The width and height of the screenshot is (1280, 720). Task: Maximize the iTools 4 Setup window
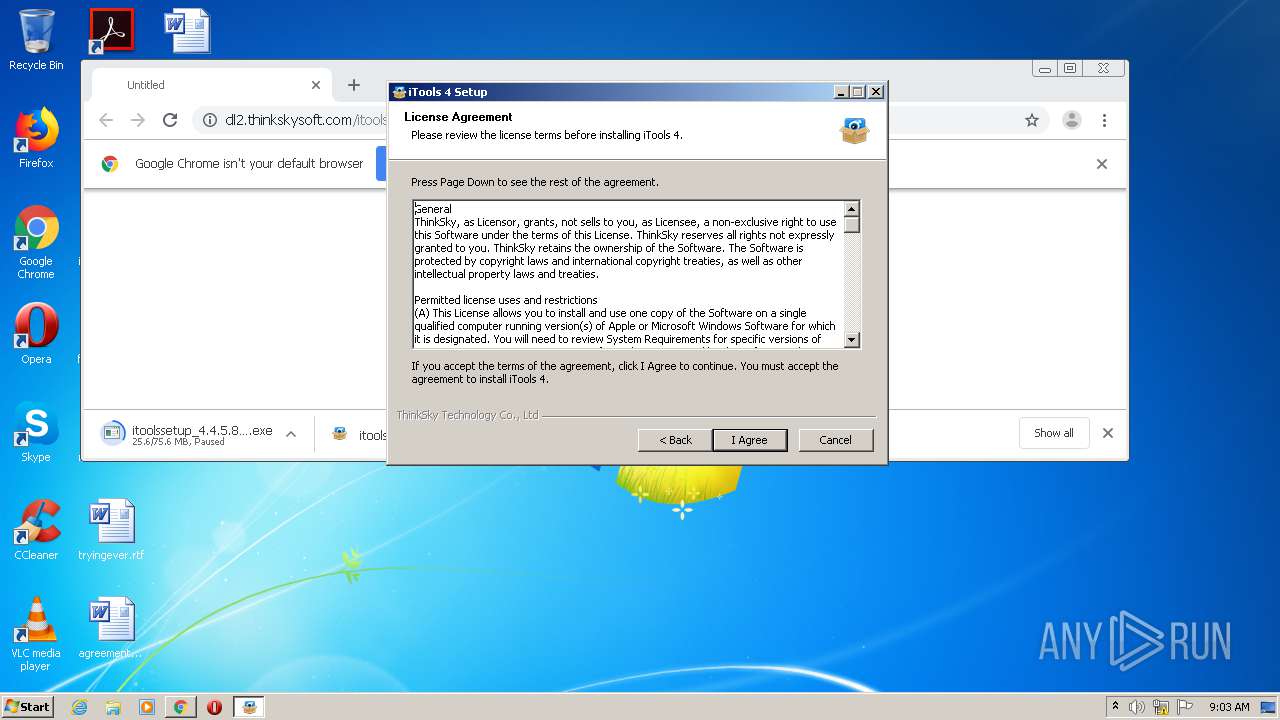click(858, 92)
